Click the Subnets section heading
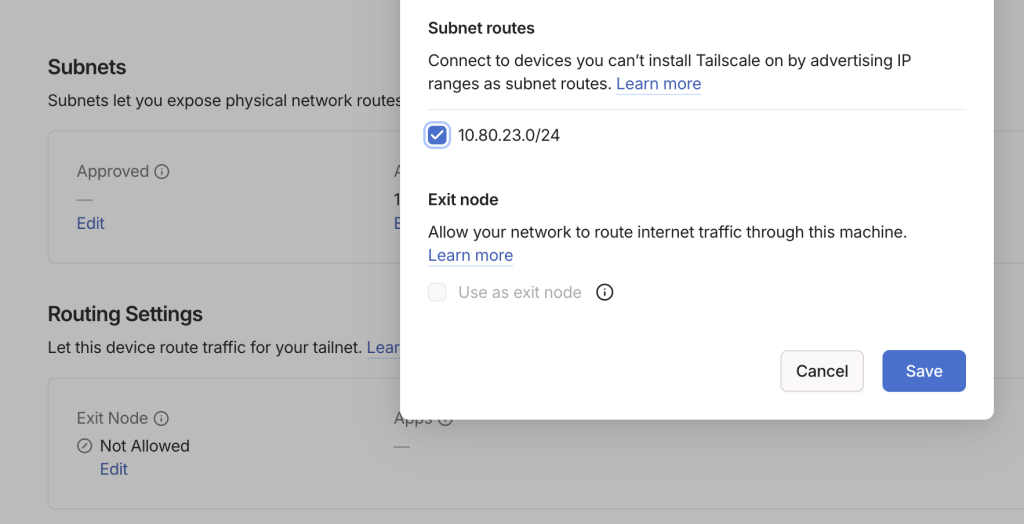 tap(87, 68)
